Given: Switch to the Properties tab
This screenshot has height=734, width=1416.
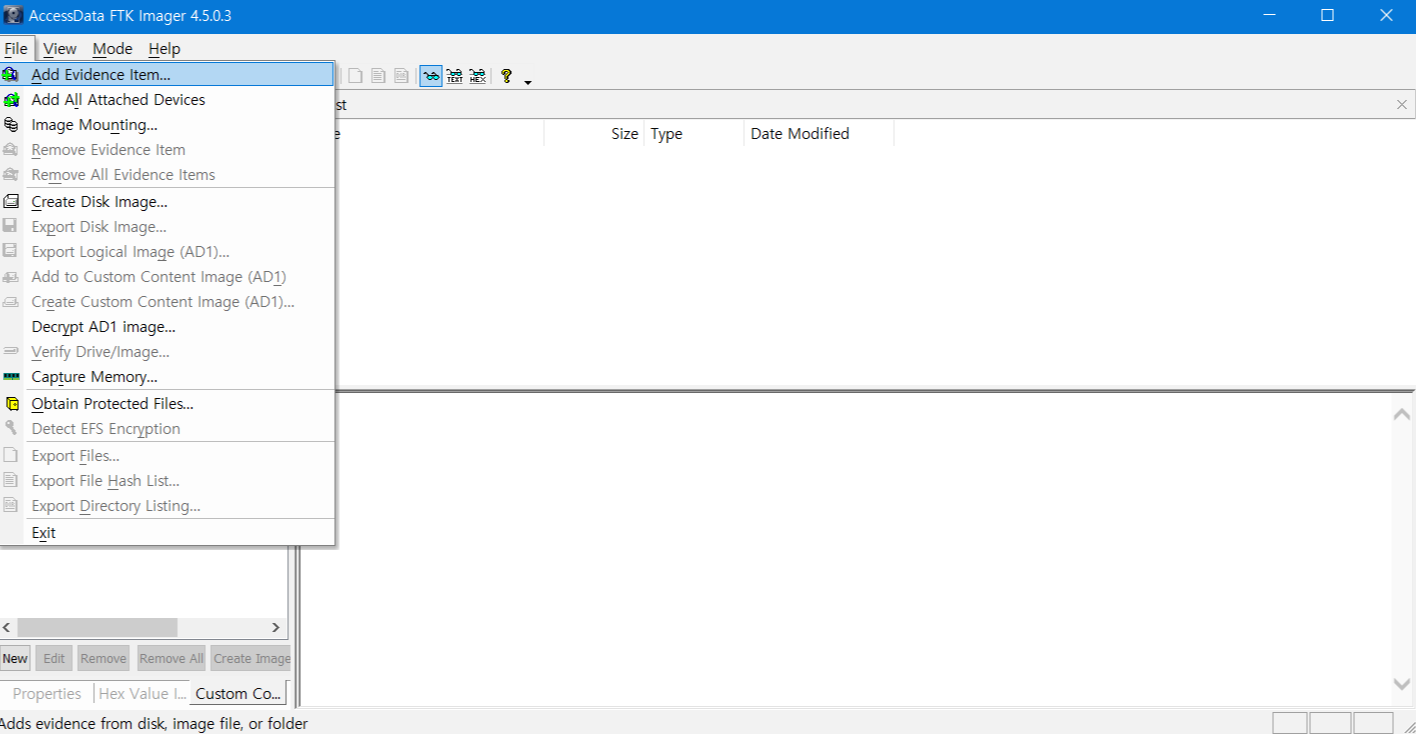Looking at the screenshot, I should coord(47,693).
